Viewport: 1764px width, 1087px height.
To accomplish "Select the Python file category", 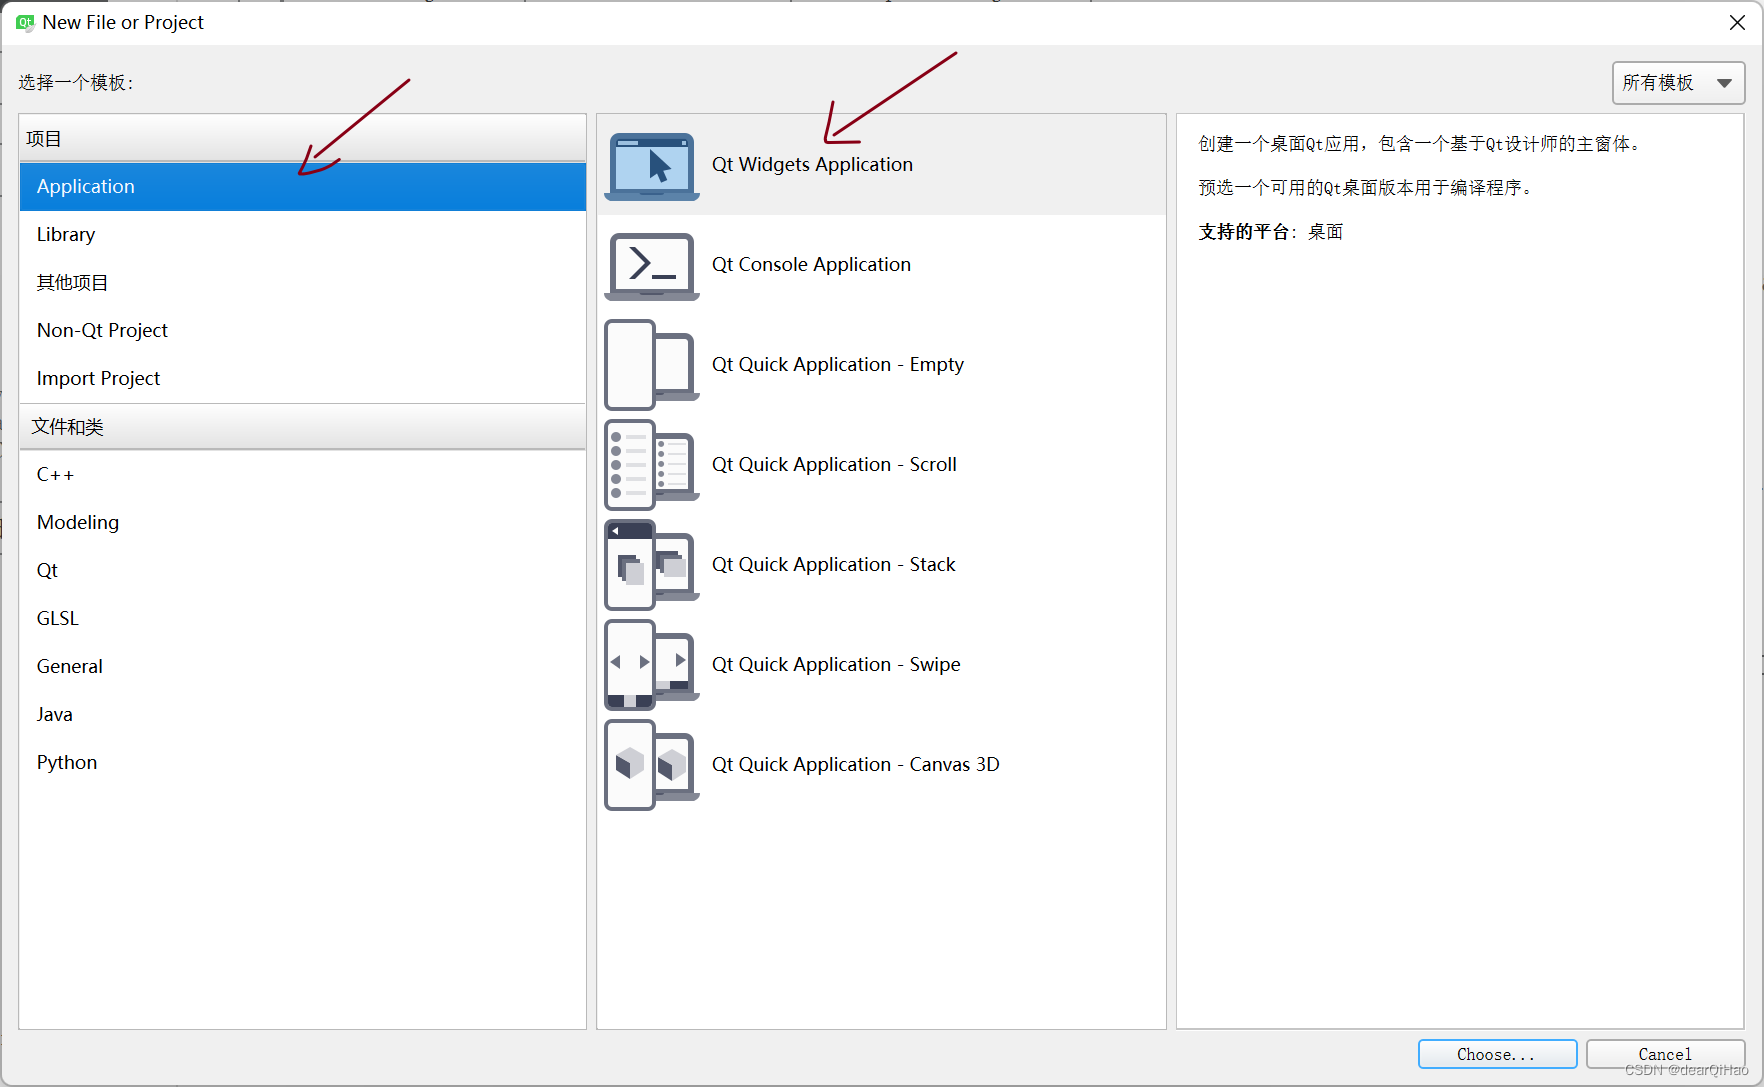I will [302, 763].
